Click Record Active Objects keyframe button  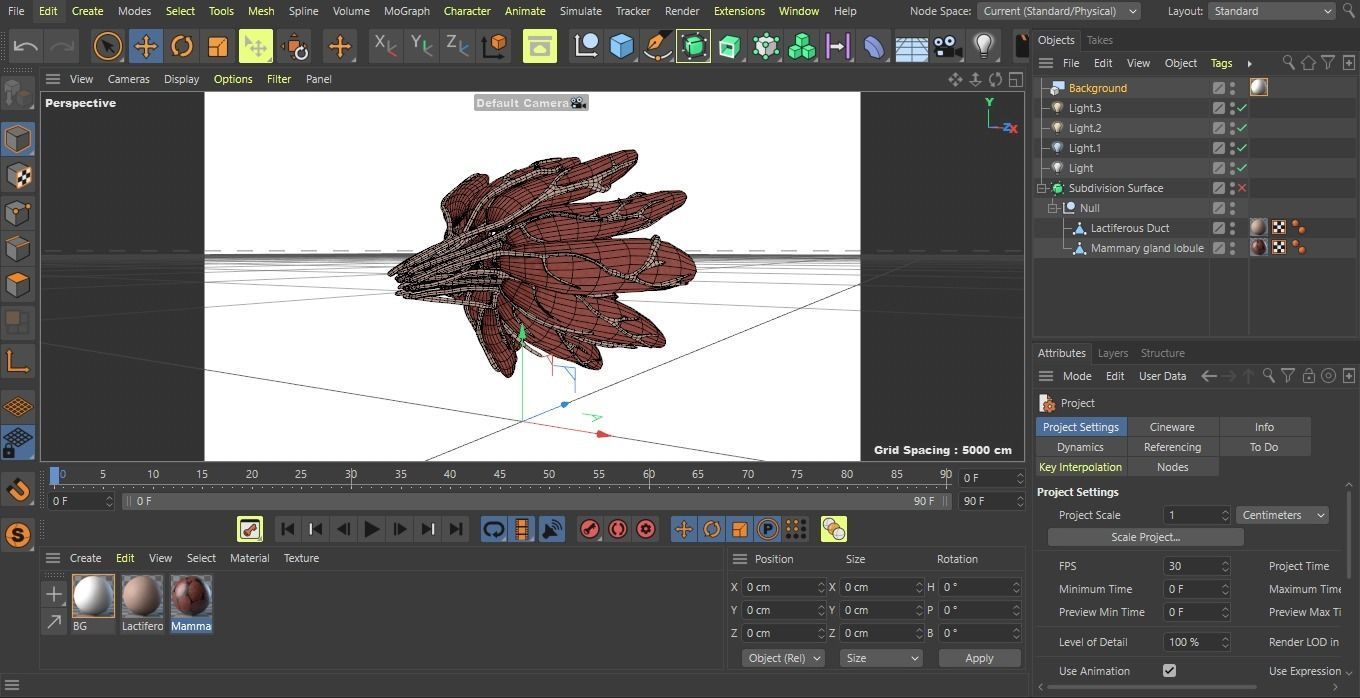[x=590, y=529]
